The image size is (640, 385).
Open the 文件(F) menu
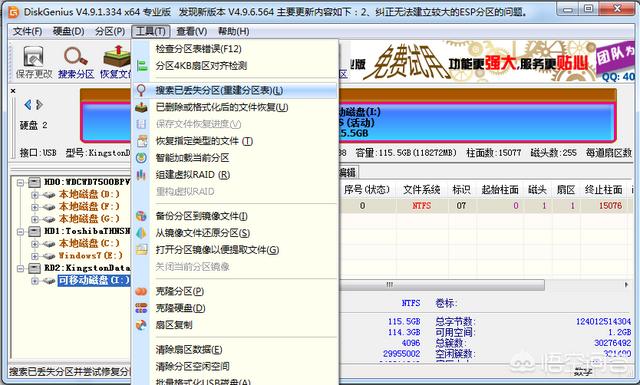point(27,31)
